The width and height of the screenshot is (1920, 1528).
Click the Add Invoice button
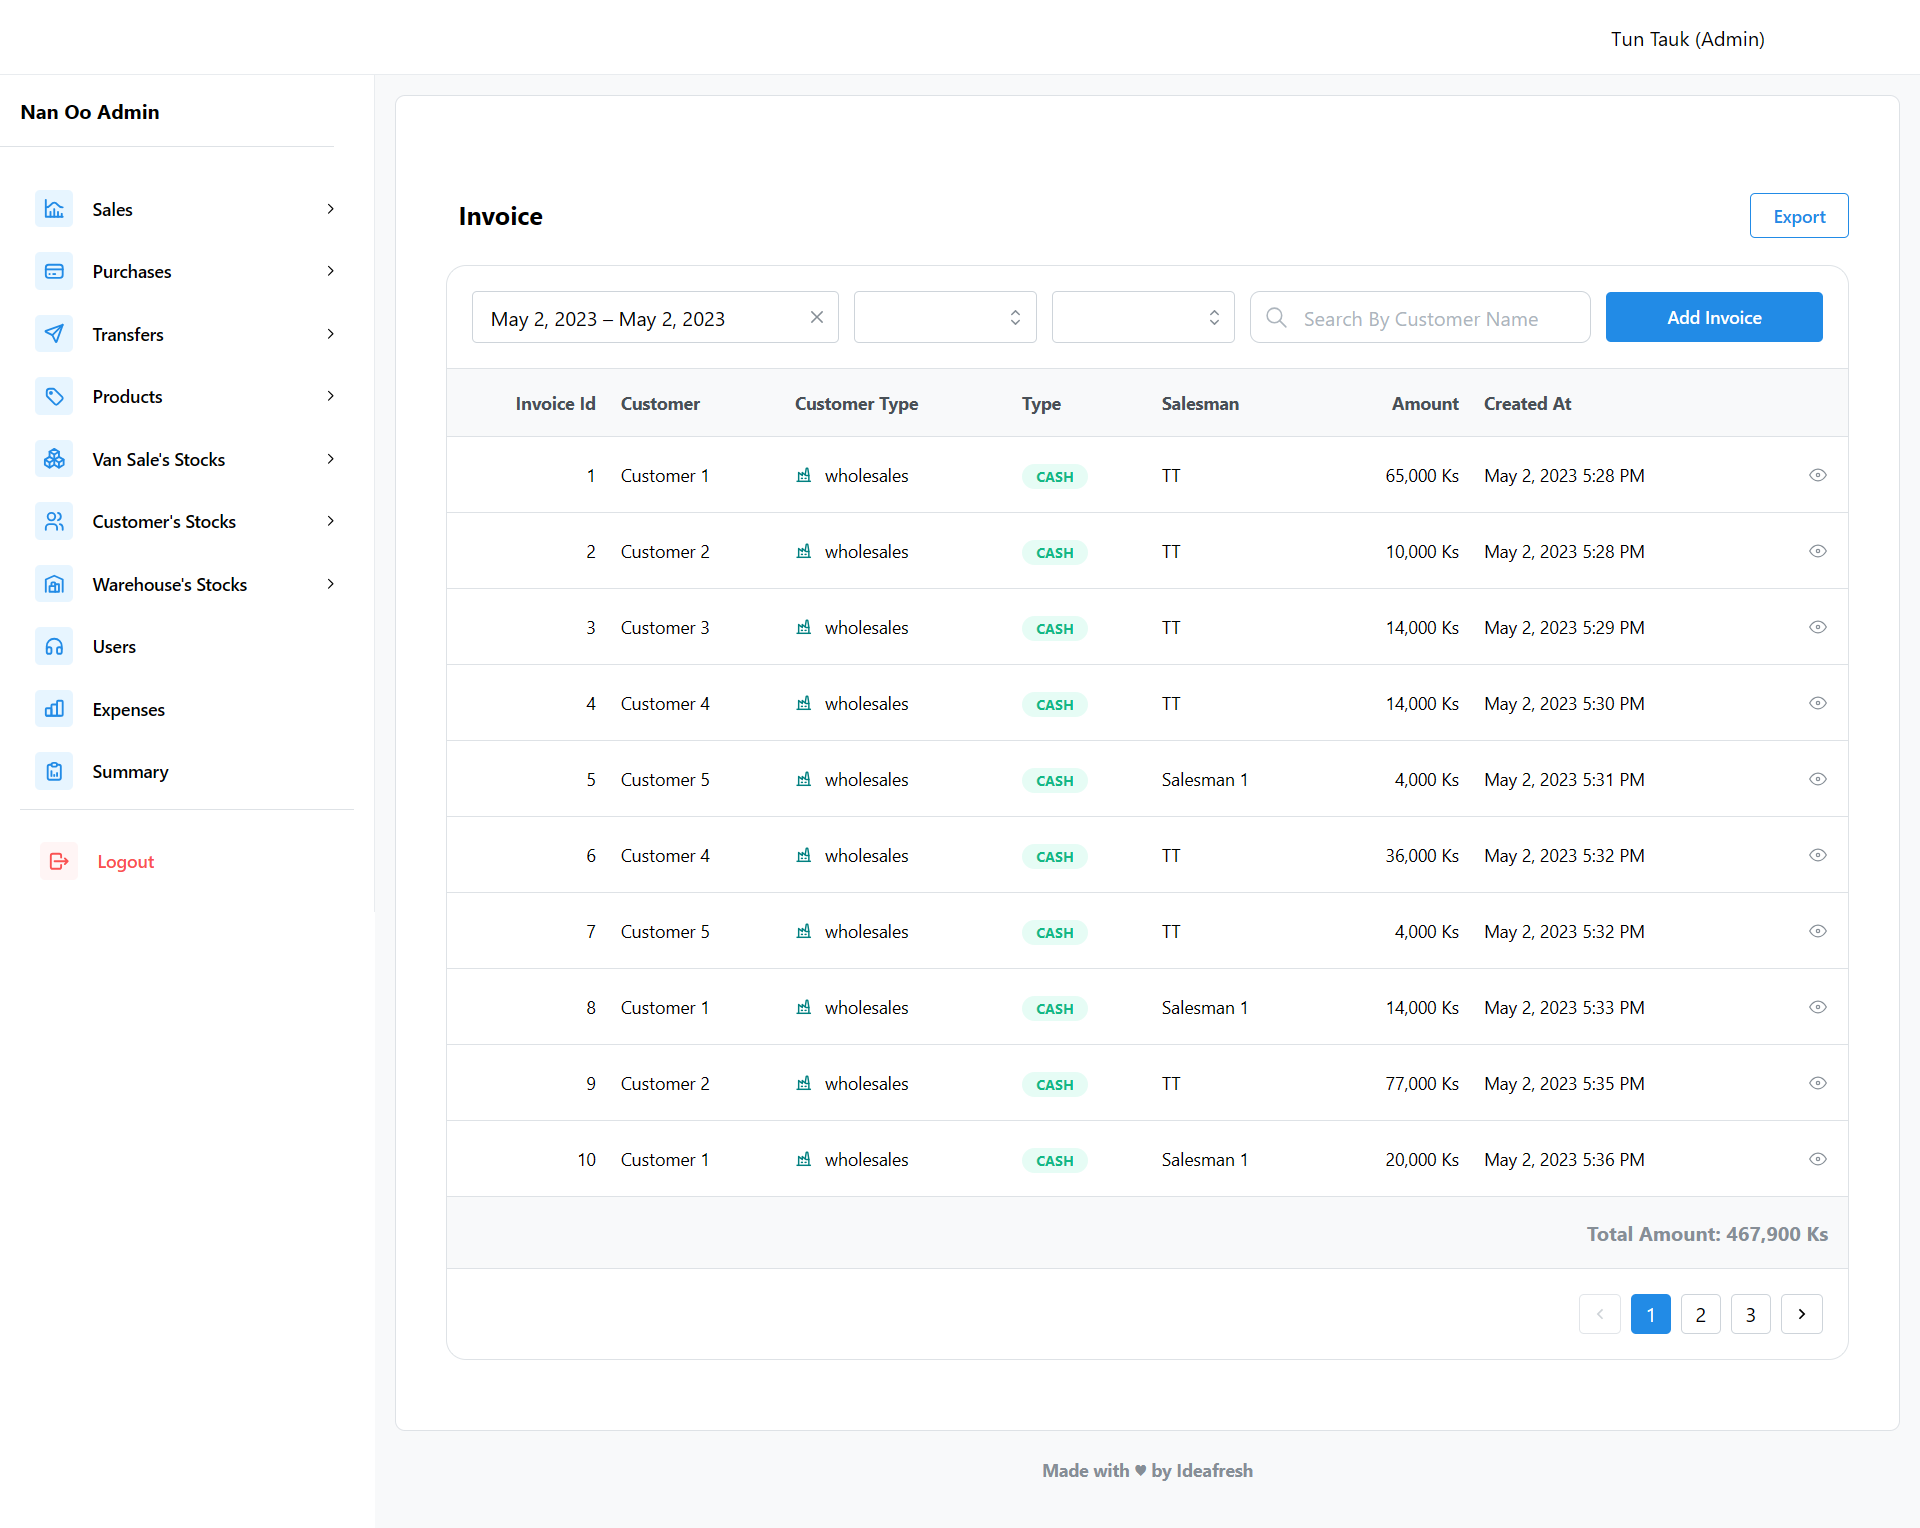1713,317
